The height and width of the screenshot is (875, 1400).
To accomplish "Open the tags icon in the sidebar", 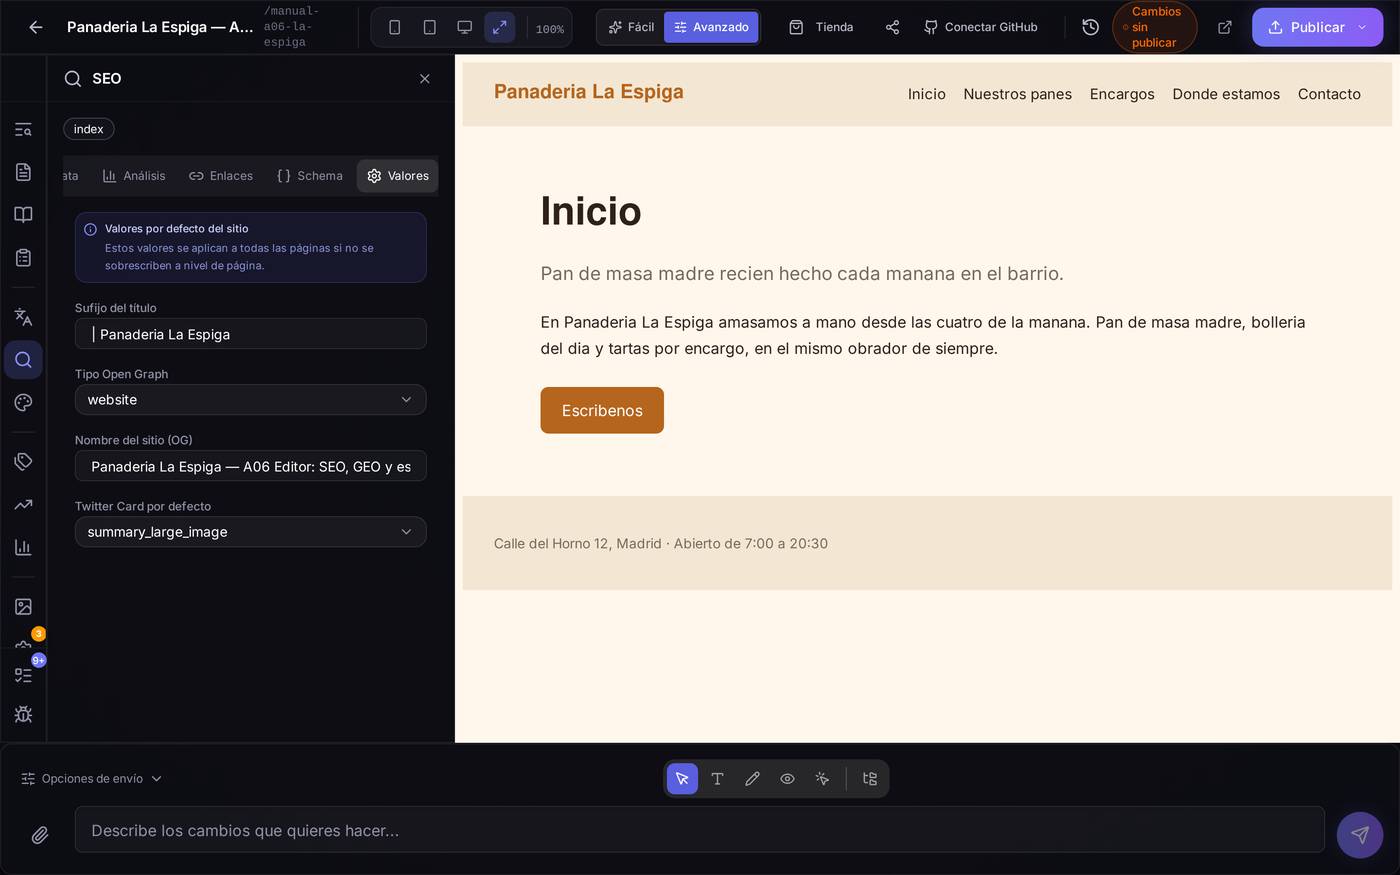I will pyautogui.click(x=23, y=461).
